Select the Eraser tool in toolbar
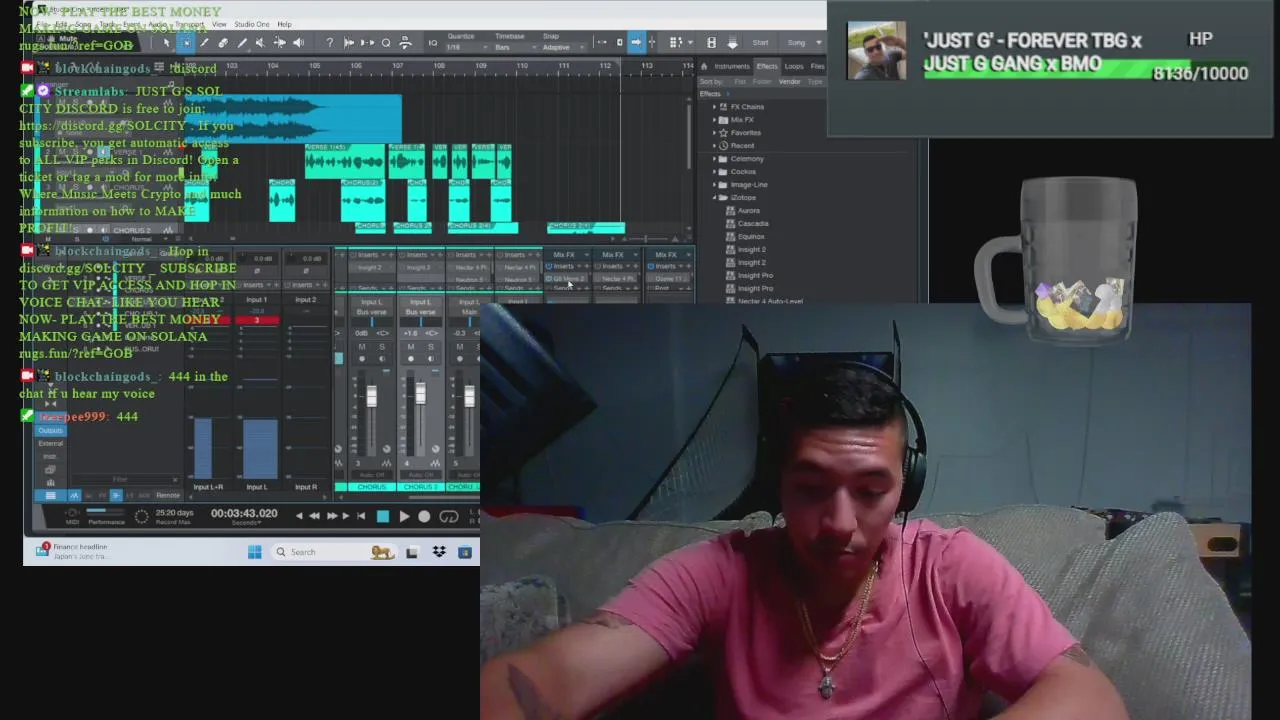Screen dimensions: 1280x720 pos(223,43)
